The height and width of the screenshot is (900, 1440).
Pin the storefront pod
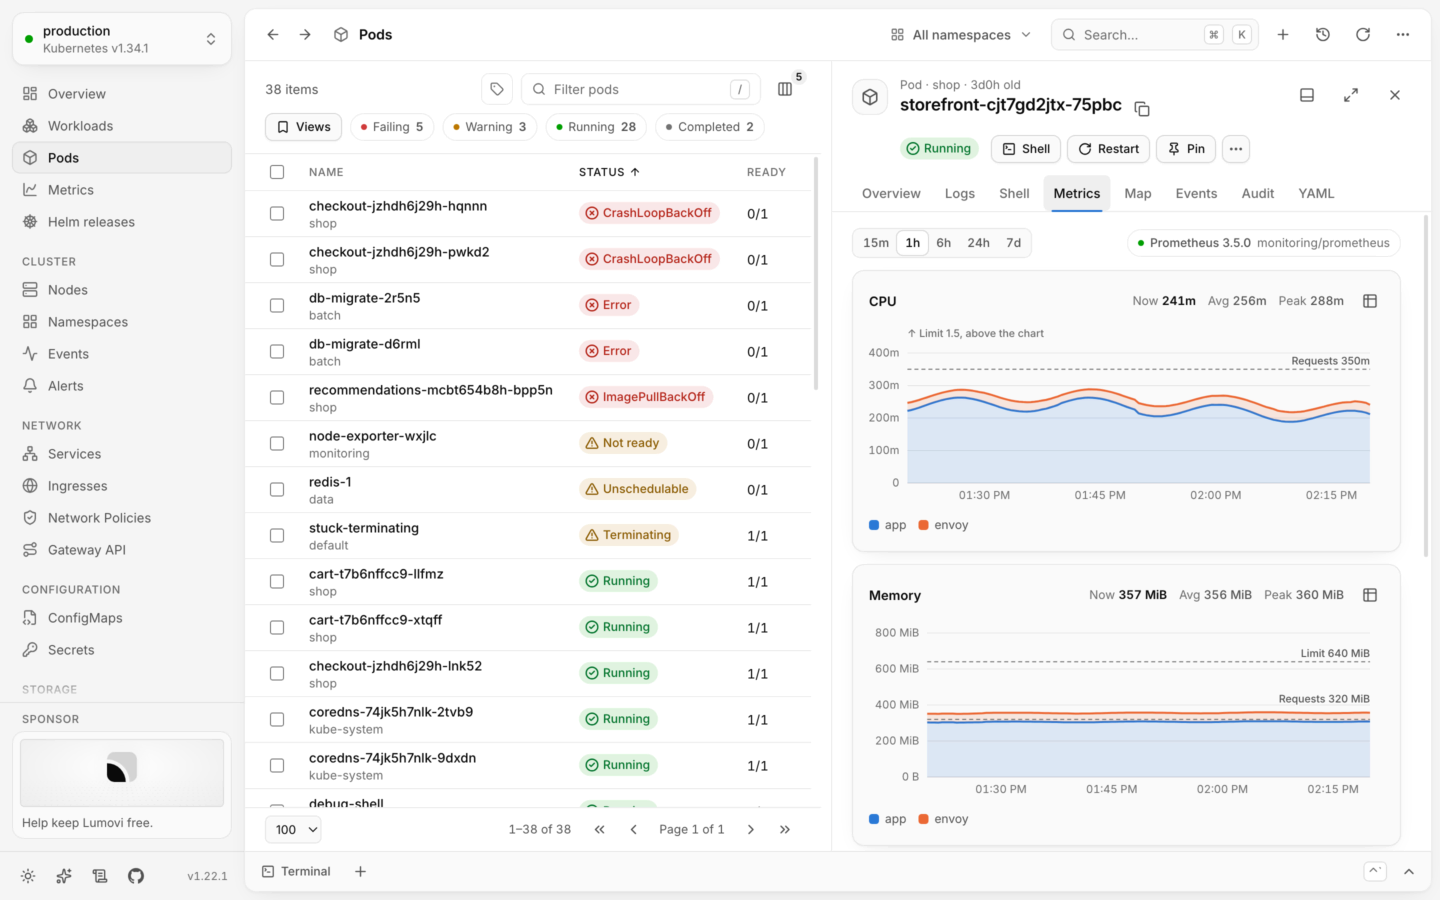pyautogui.click(x=1186, y=149)
